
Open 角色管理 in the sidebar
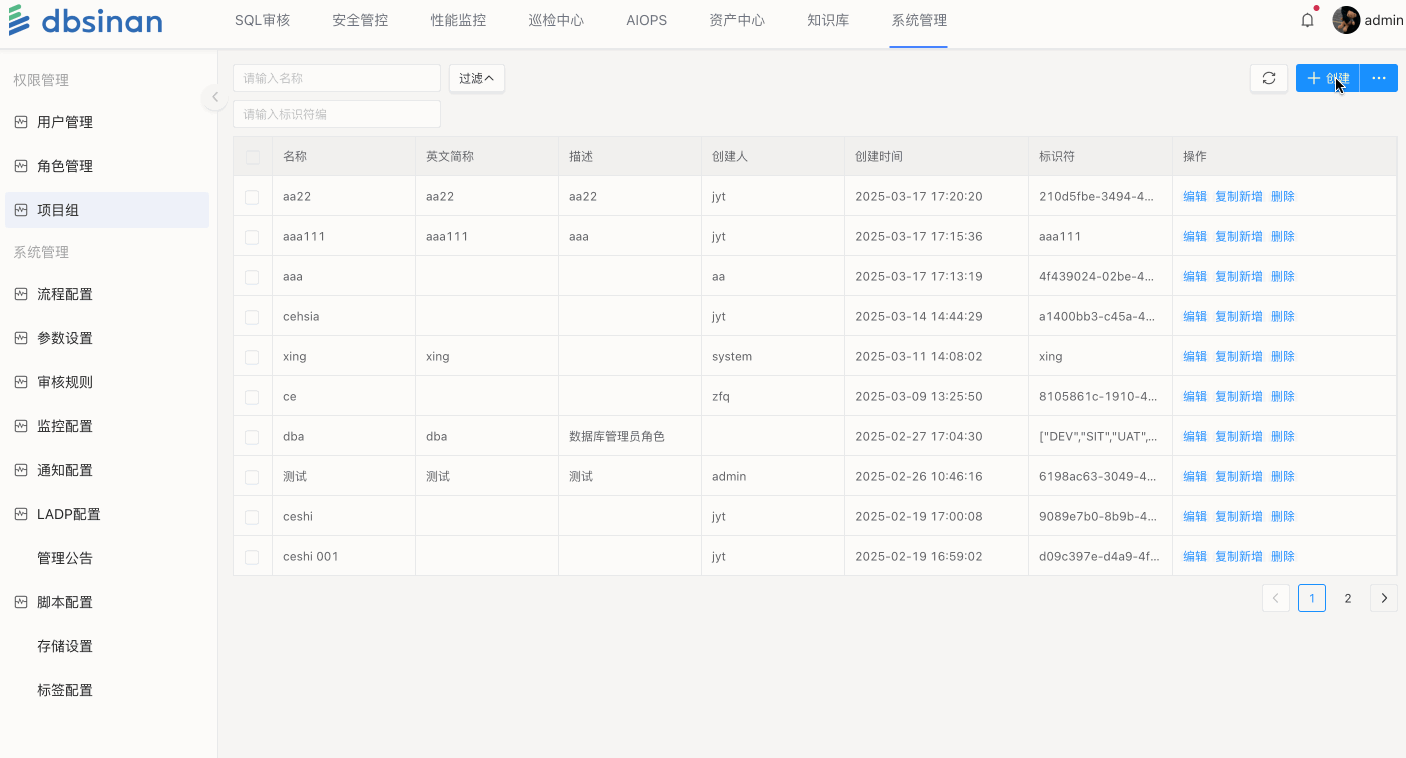tap(65, 166)
